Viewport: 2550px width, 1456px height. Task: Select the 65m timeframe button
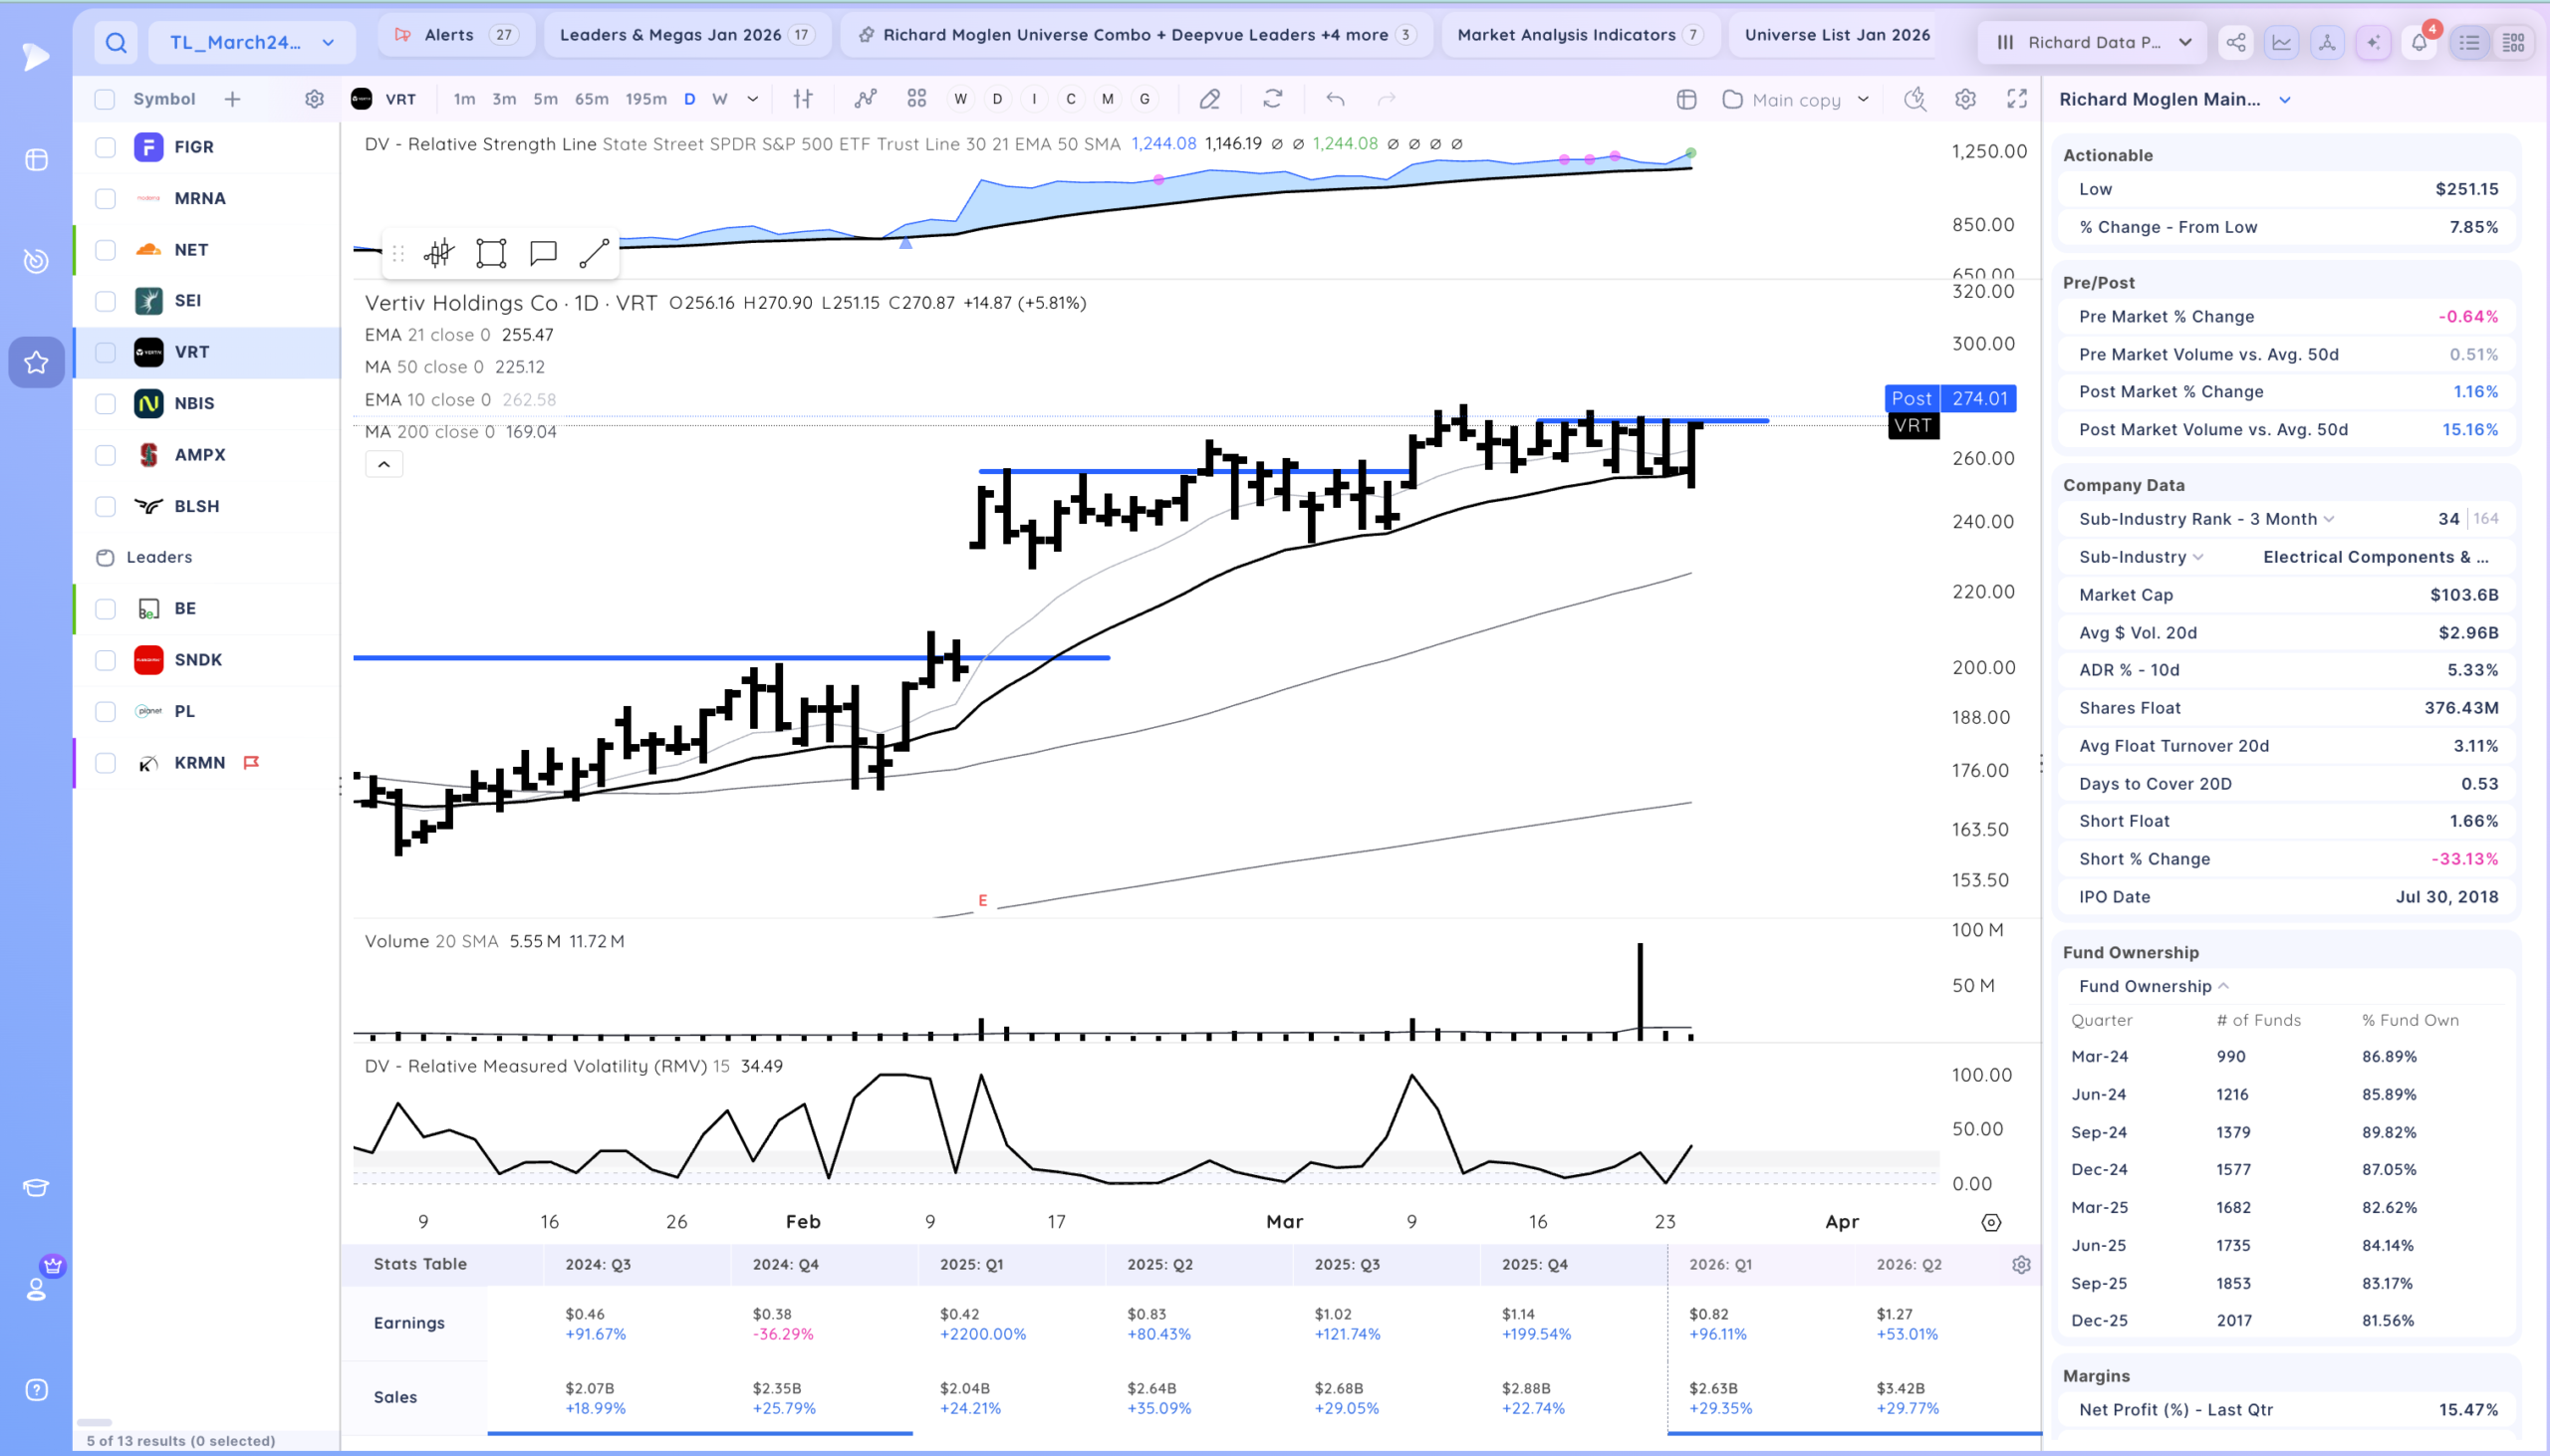[591, 99]
